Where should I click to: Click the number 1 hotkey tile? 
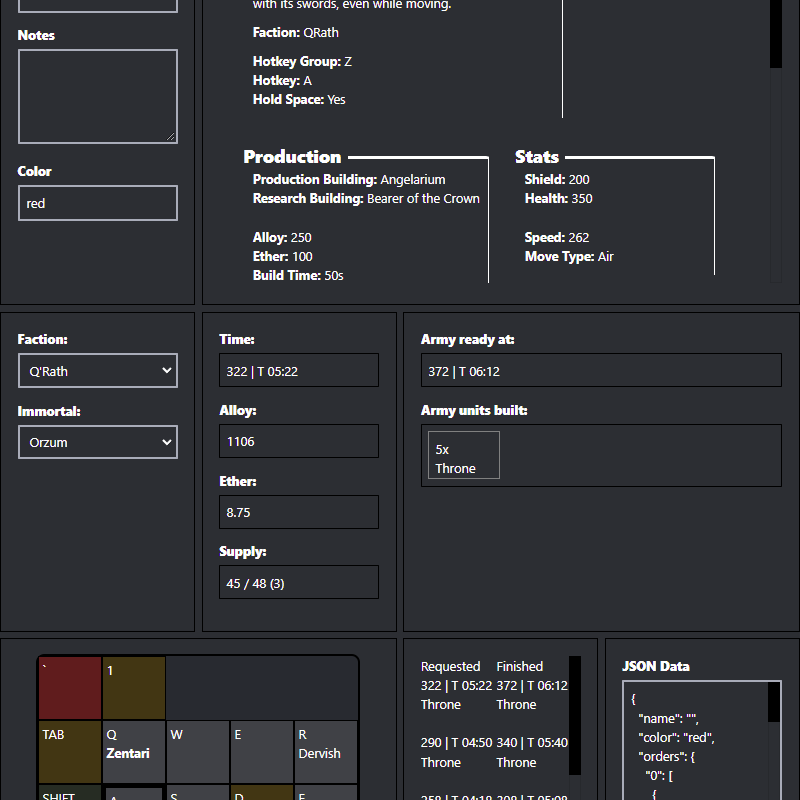133,688
